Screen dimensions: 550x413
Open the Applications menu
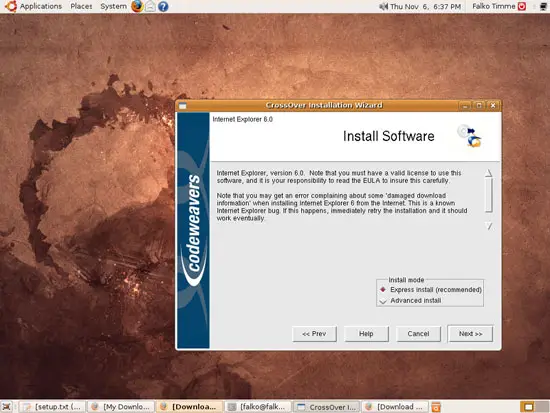tap(41, 6)
